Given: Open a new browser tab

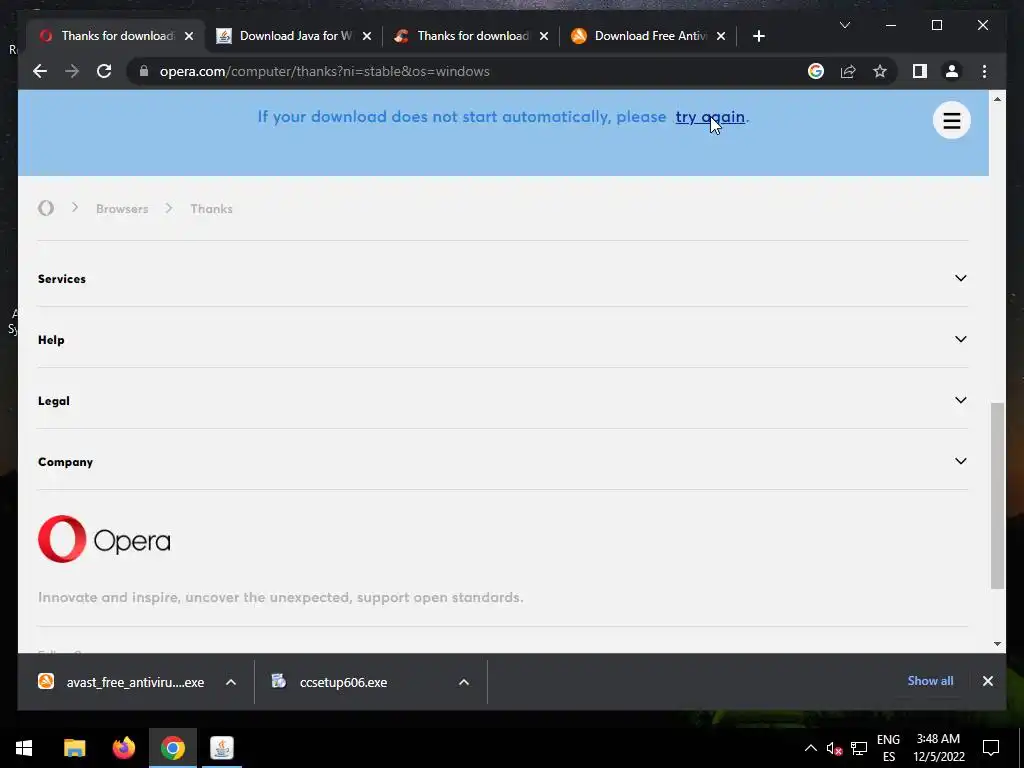Looking at the screenshot, I should [758, 36].
